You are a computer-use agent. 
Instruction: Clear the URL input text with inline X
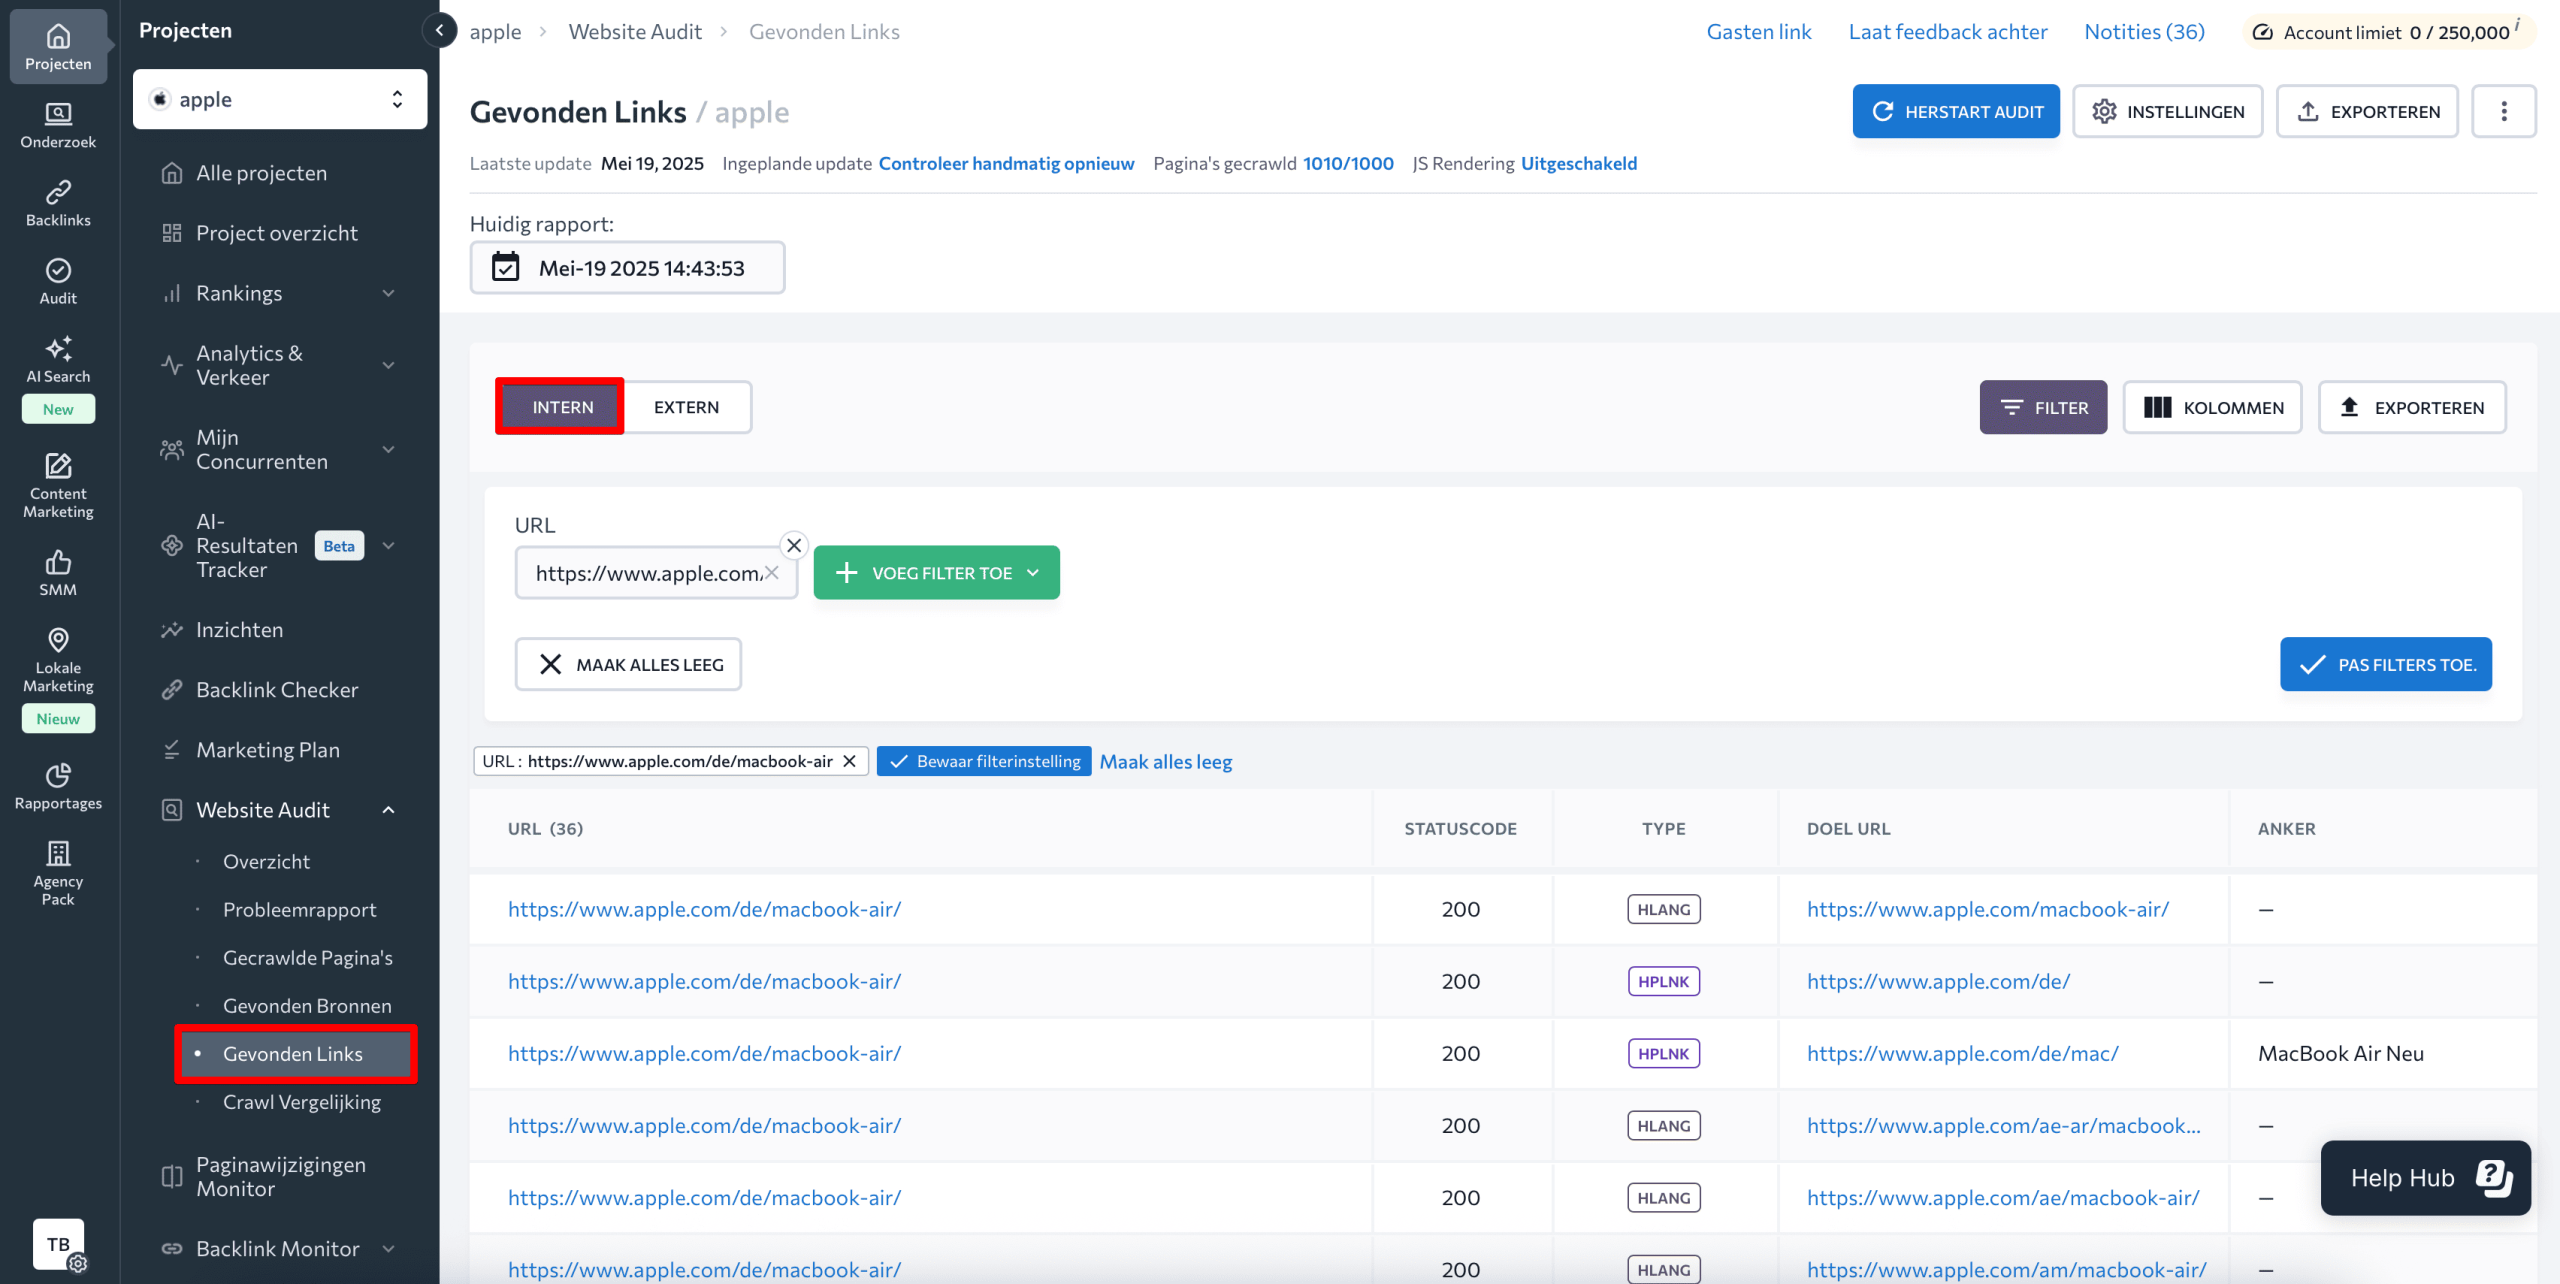pos(772,572)
